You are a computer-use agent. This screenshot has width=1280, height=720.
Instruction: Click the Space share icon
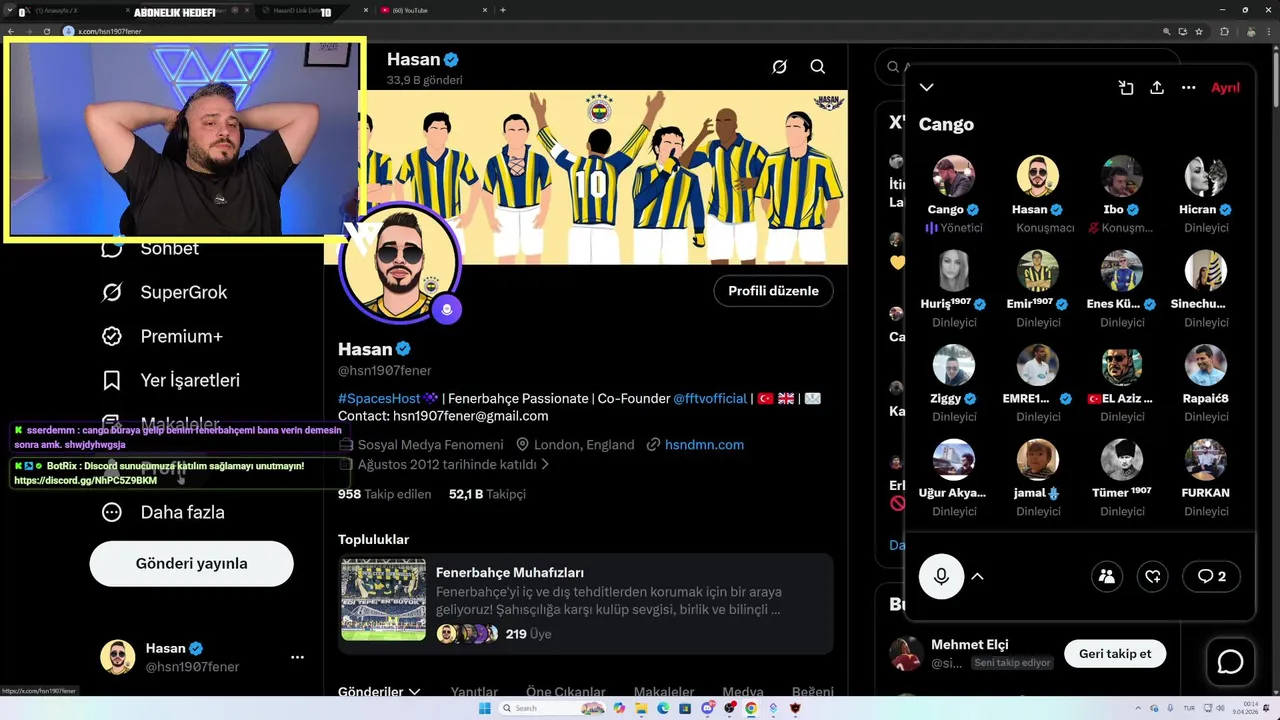[1157, 87]
